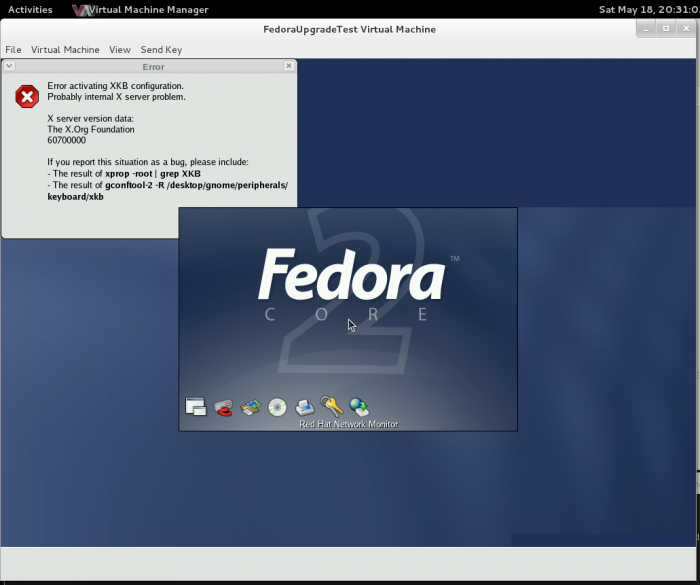Open the File menu
The height and width of the screenshot is (585, 700).
click(x=13, y=49)
